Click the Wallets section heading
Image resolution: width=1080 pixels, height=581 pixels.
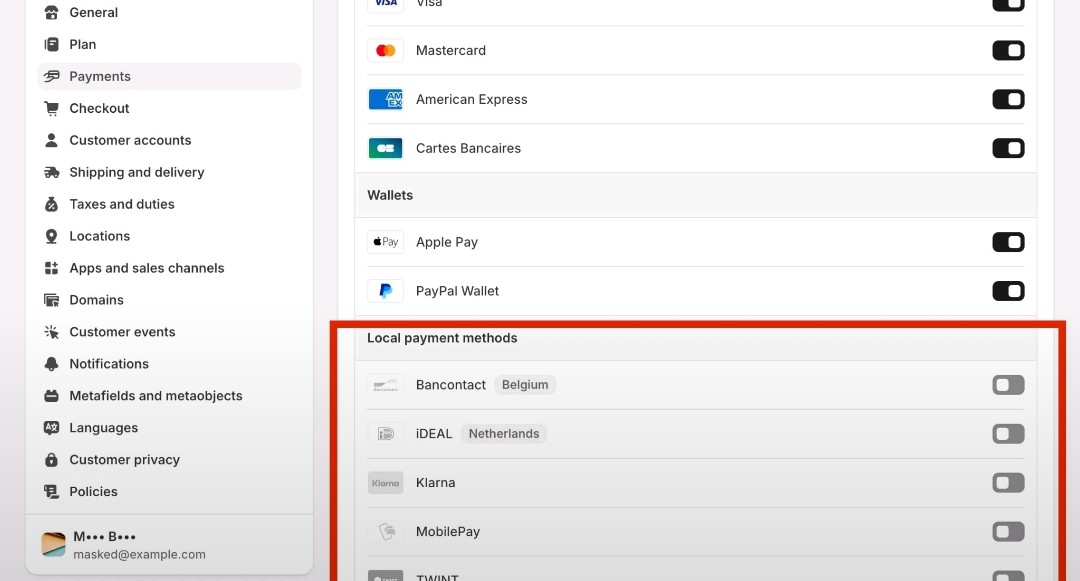(390, 196)
